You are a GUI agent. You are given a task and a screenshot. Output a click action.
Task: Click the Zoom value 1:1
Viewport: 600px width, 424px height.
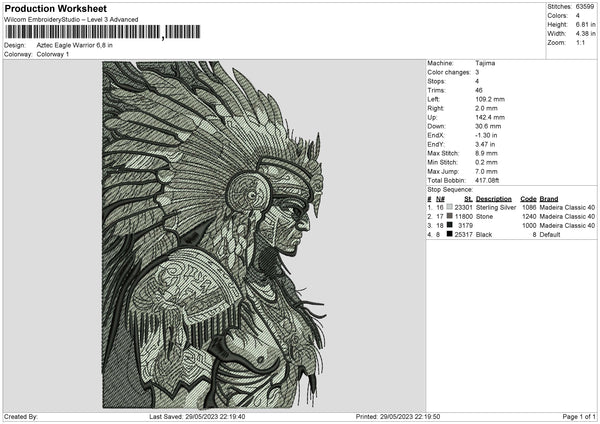580,42
